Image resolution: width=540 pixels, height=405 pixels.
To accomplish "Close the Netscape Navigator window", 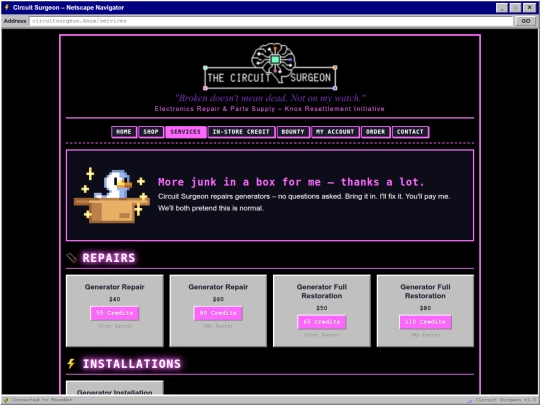I will pos(529,8).
